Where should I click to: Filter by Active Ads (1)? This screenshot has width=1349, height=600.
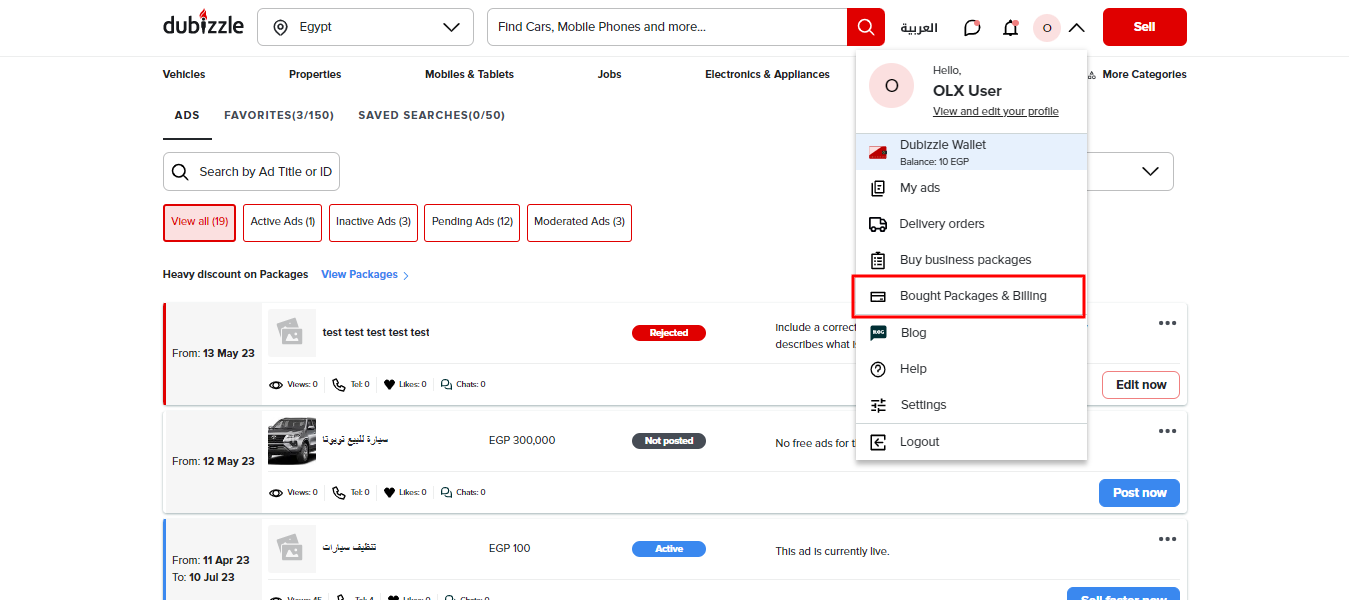(x=283, y=222)
